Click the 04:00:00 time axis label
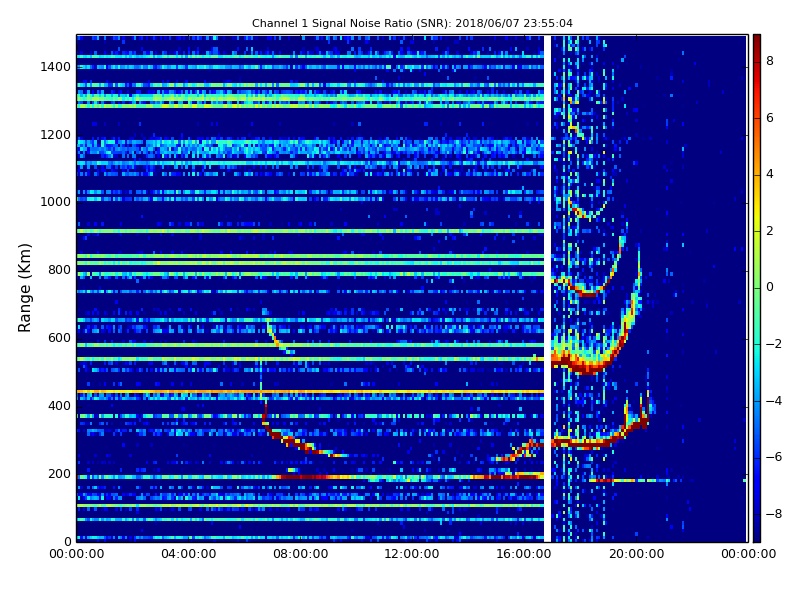The image size is (800, 600). tap(189, 554)
